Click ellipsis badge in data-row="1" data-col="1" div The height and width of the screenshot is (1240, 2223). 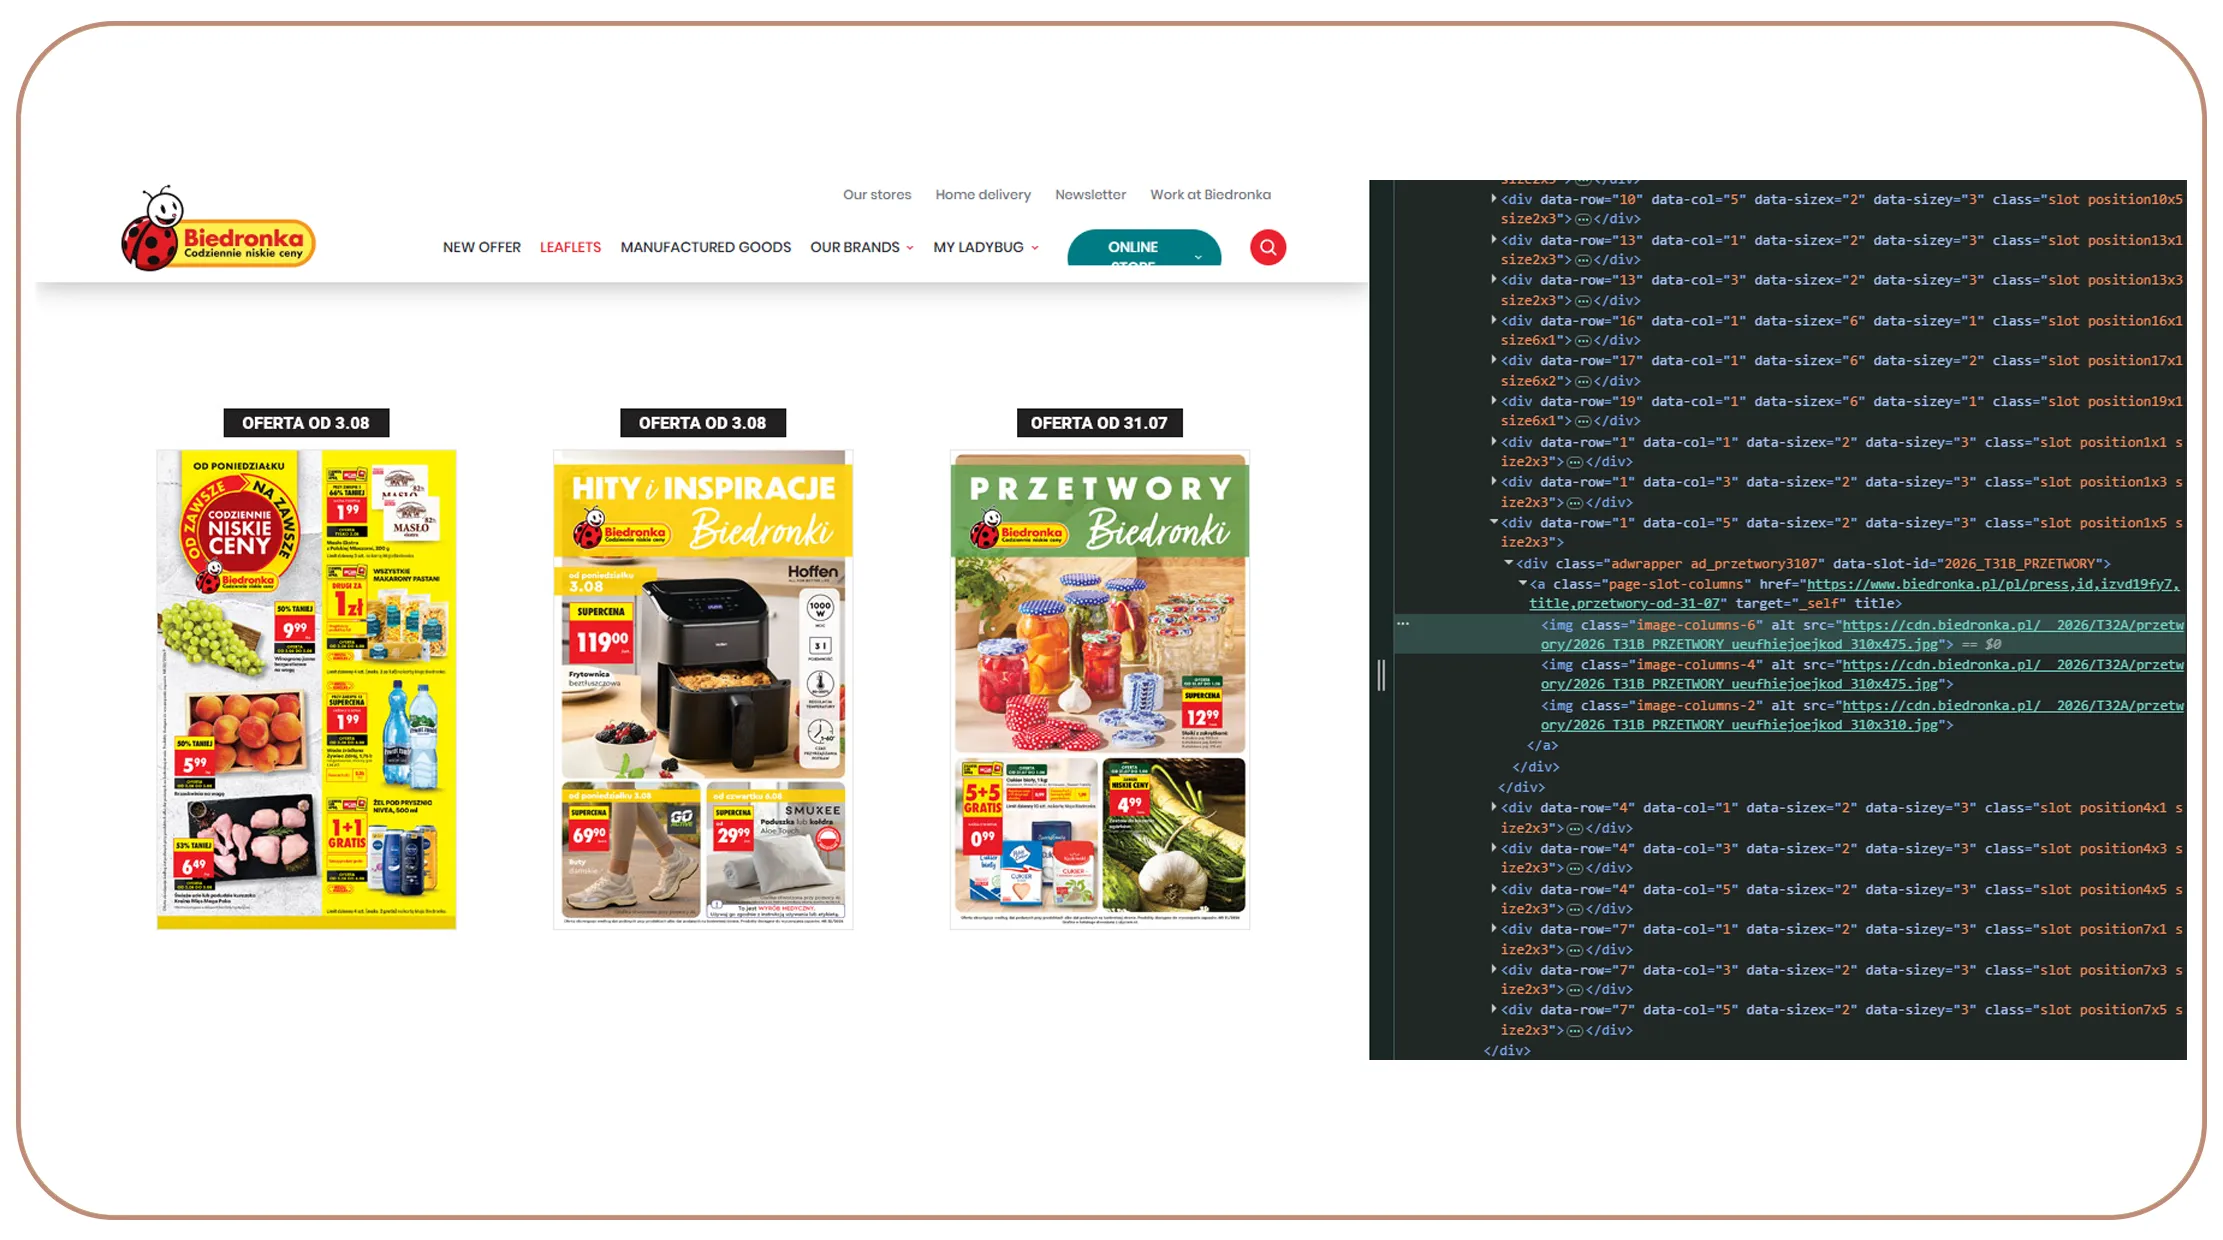[1574, 462]
